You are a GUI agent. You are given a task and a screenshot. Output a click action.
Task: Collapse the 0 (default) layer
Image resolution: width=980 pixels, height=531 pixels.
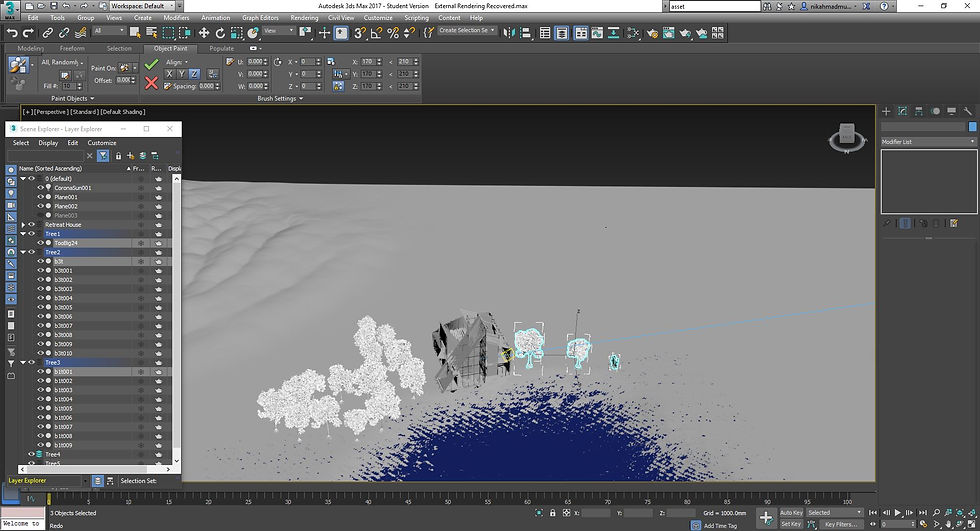pos(23,179)
